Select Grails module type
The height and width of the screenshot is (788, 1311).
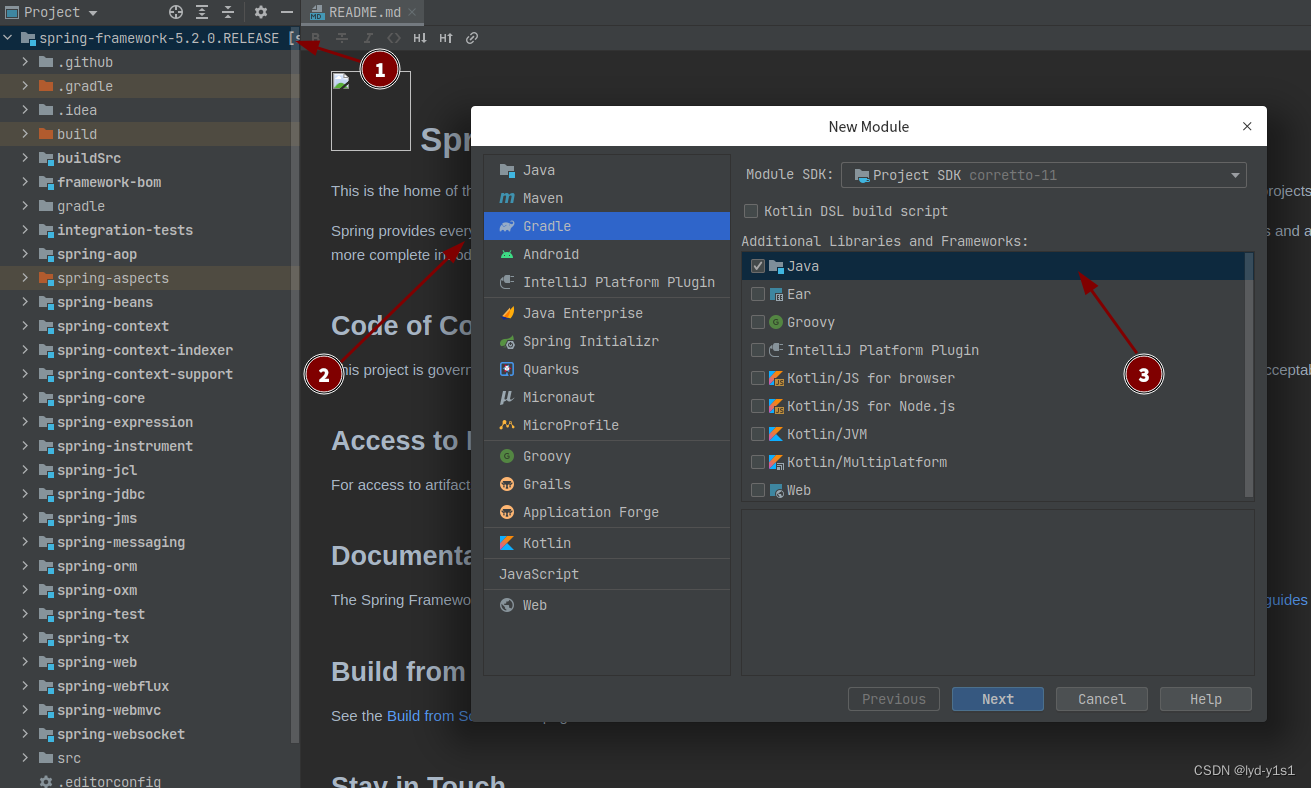[607, 484]
